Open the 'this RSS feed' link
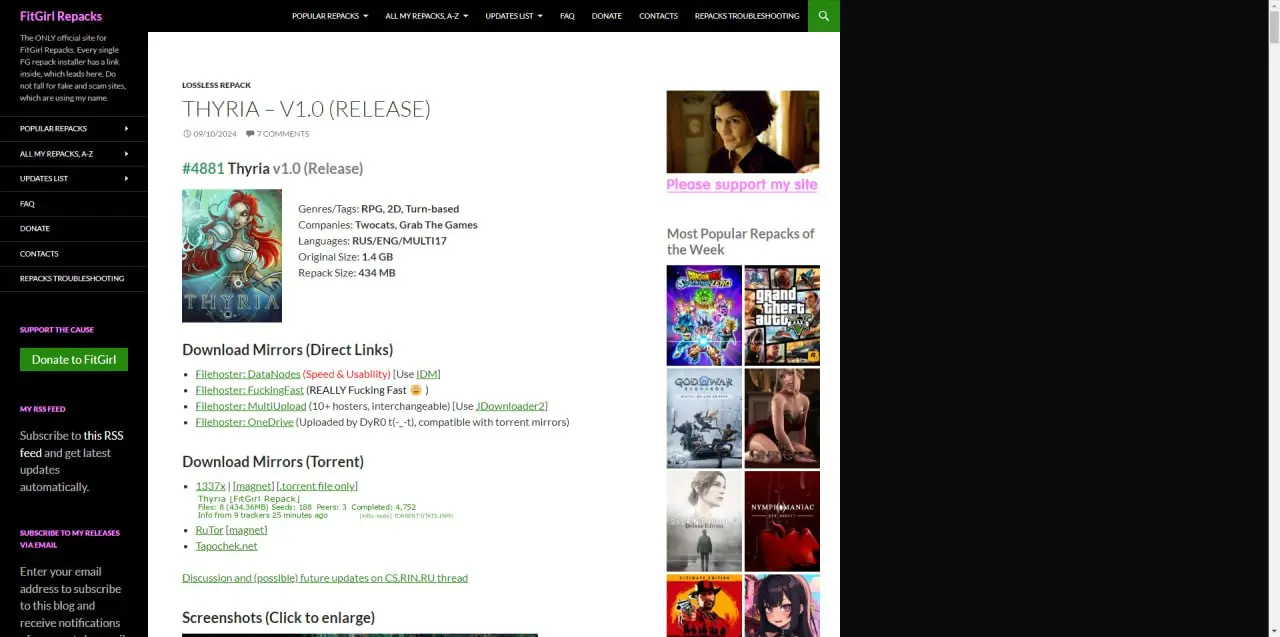The width and height of the screenshot is (1280, 637). (71, 444)
